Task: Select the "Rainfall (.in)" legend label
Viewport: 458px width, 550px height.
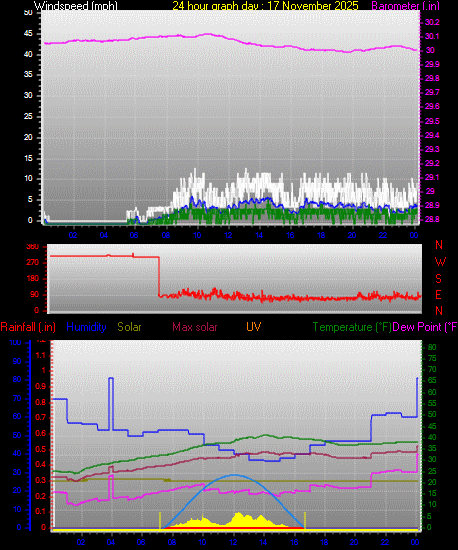Action: point(28,327)
